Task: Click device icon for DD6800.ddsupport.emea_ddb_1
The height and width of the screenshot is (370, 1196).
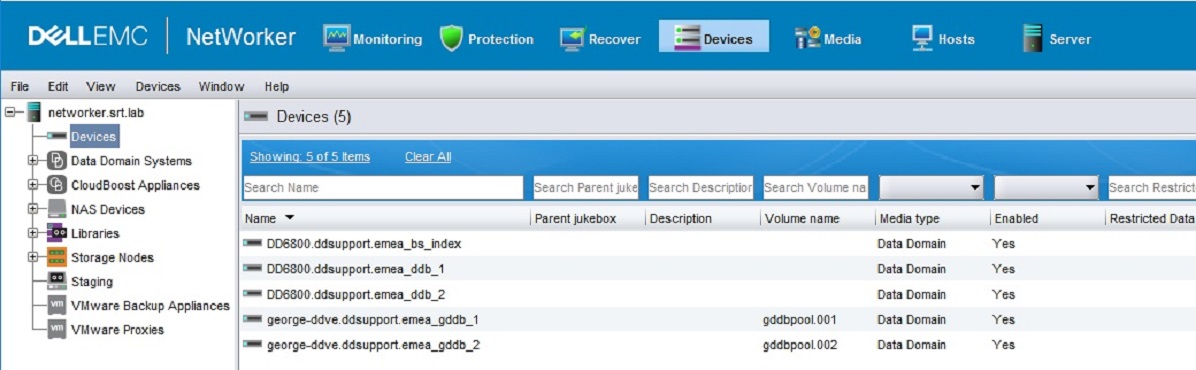Action: point(252,269)
